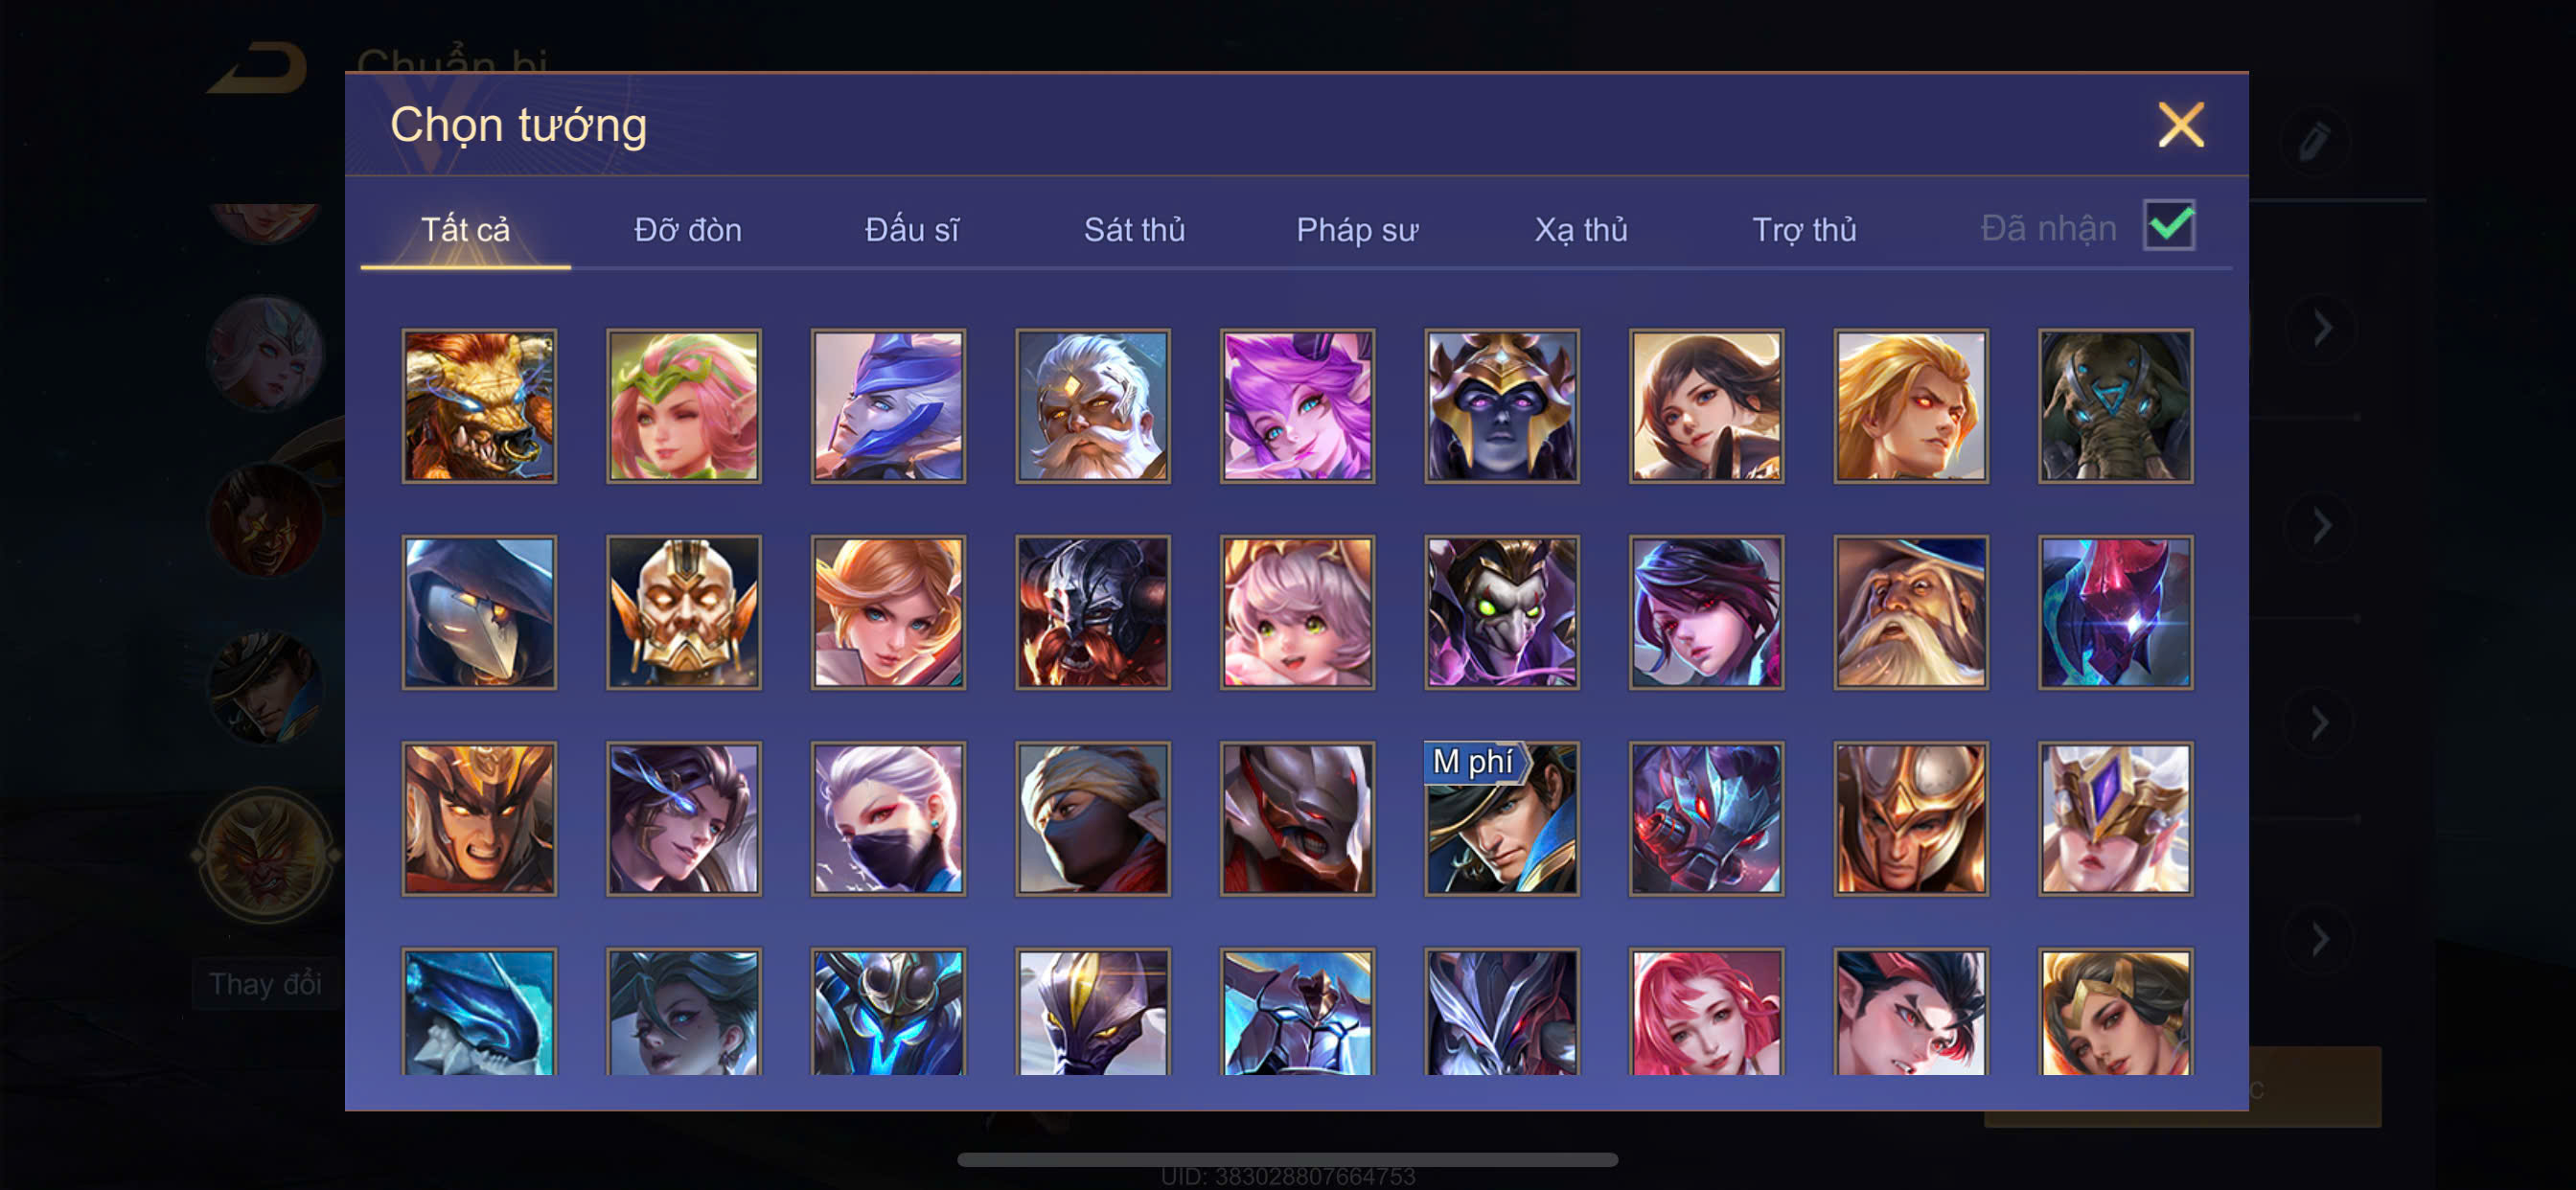Screen dimensions: 2576x1190
Task: Select the elephant-masked hero portrait
Action: click(x=2115, y=406)
